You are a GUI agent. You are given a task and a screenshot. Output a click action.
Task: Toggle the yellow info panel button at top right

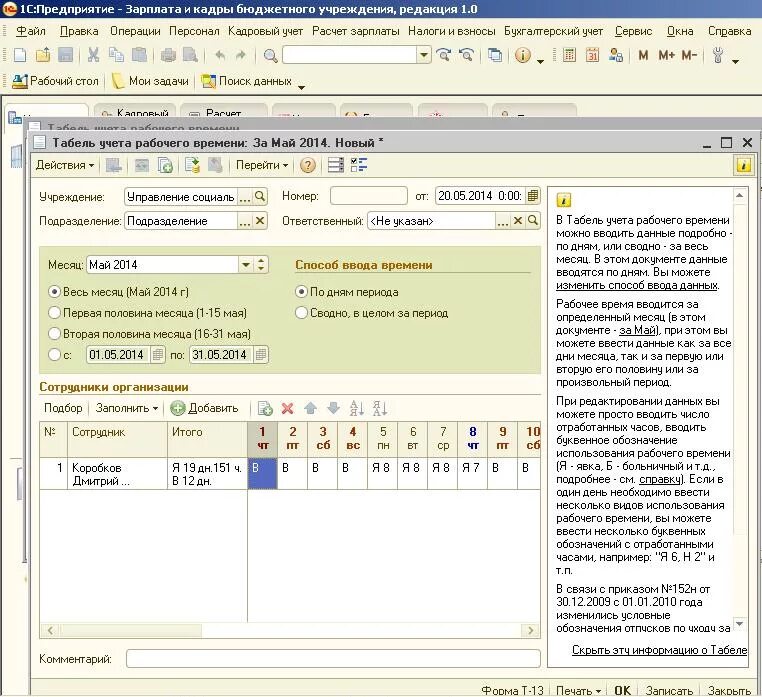(x=744, y=165)
